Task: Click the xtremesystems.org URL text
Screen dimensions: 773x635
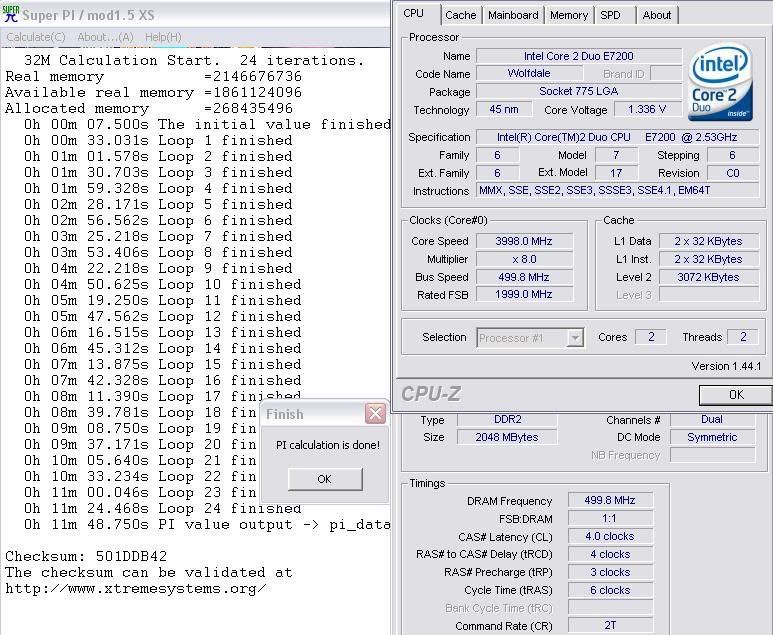Action: point(136,588)
